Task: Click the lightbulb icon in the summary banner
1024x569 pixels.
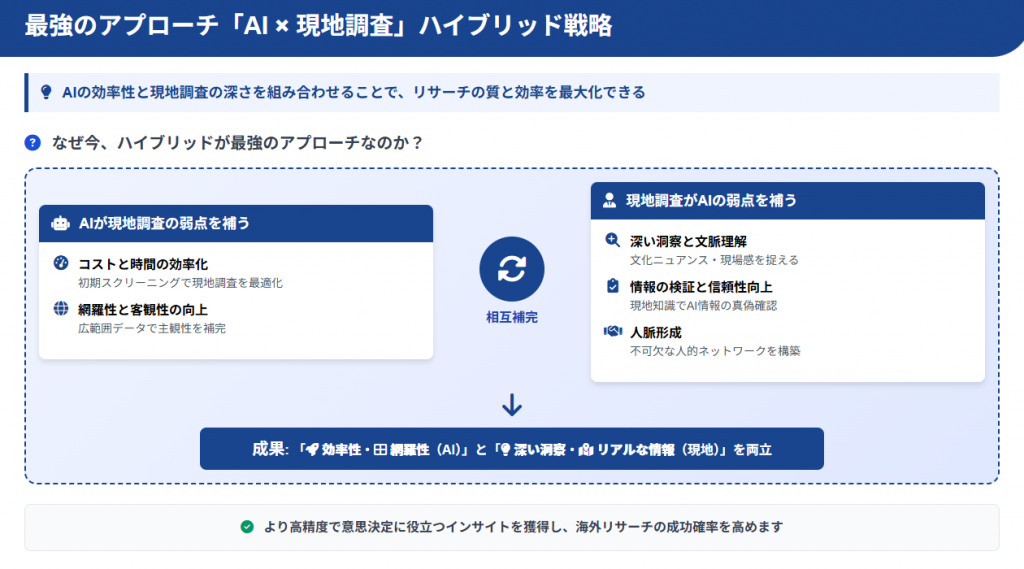Action: tap(46, 92)
